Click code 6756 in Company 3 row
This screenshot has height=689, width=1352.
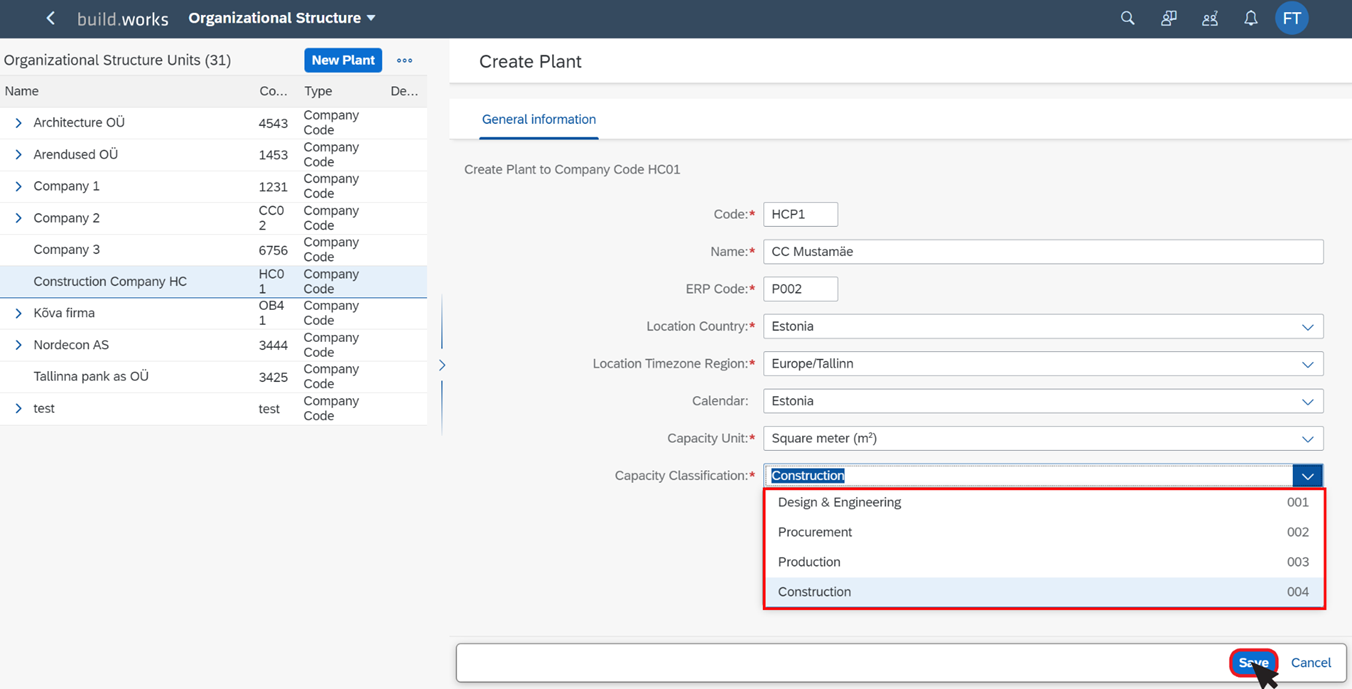click(x=273, y=250)
